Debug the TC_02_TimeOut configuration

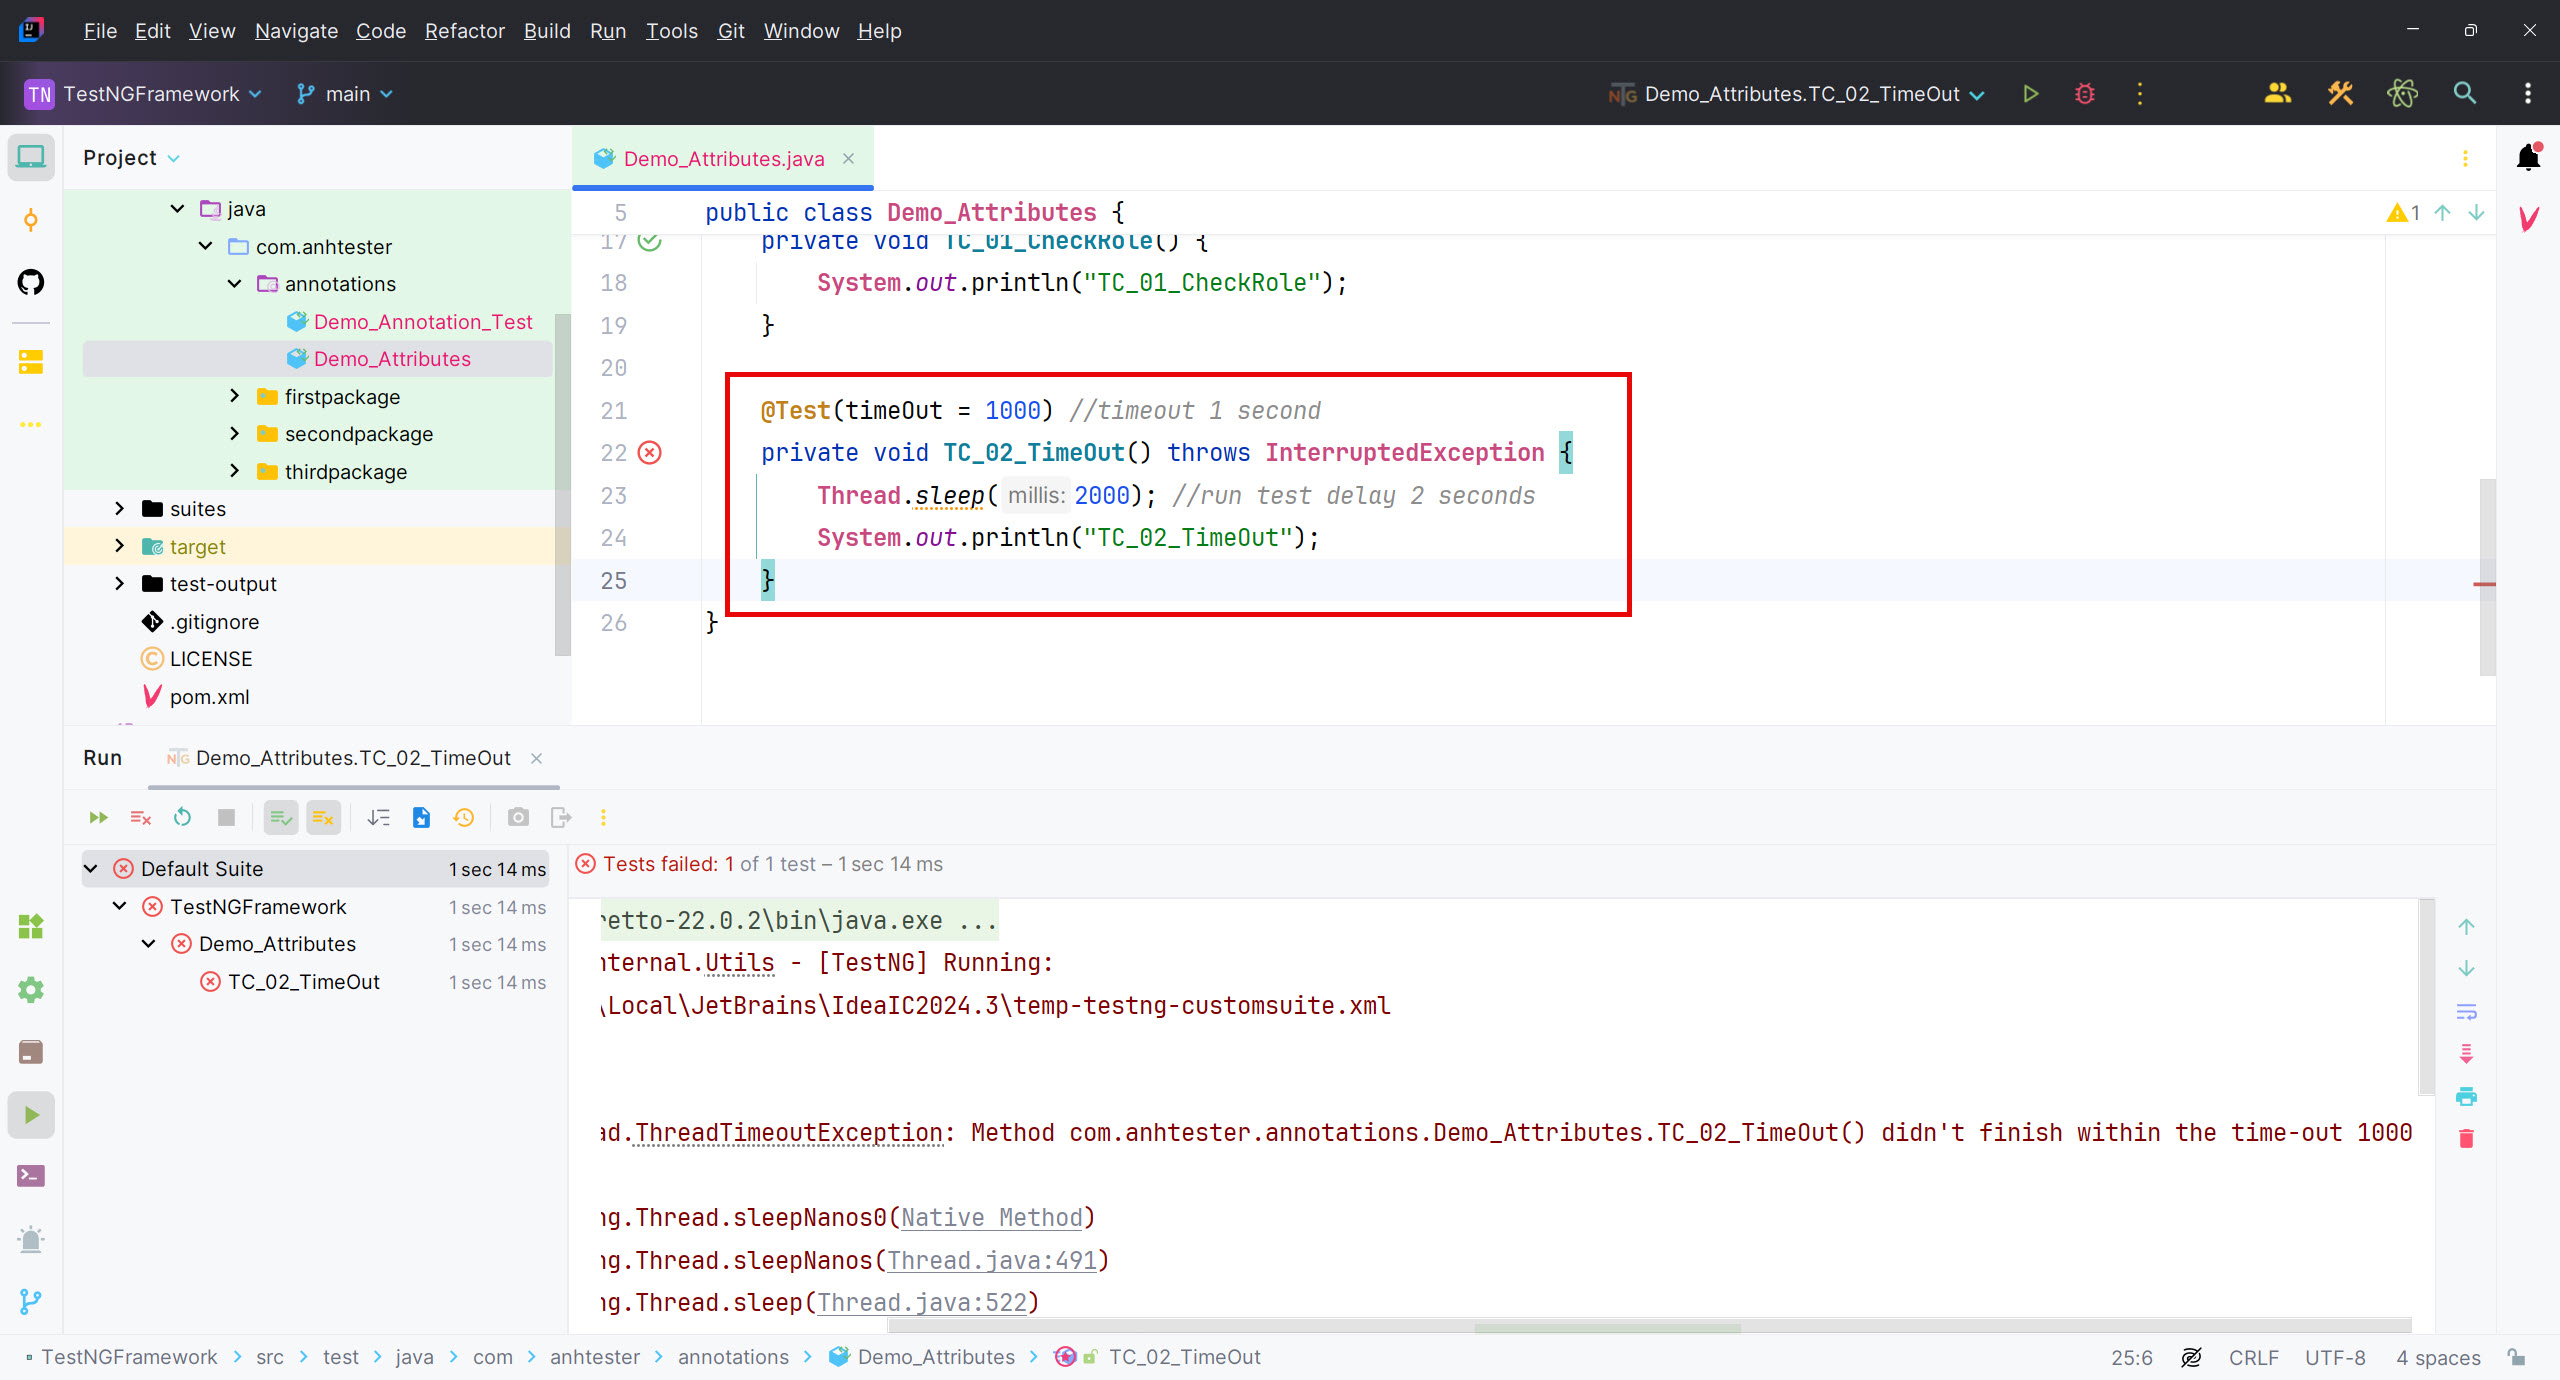pyautogui.click(x=2084, y=94)
